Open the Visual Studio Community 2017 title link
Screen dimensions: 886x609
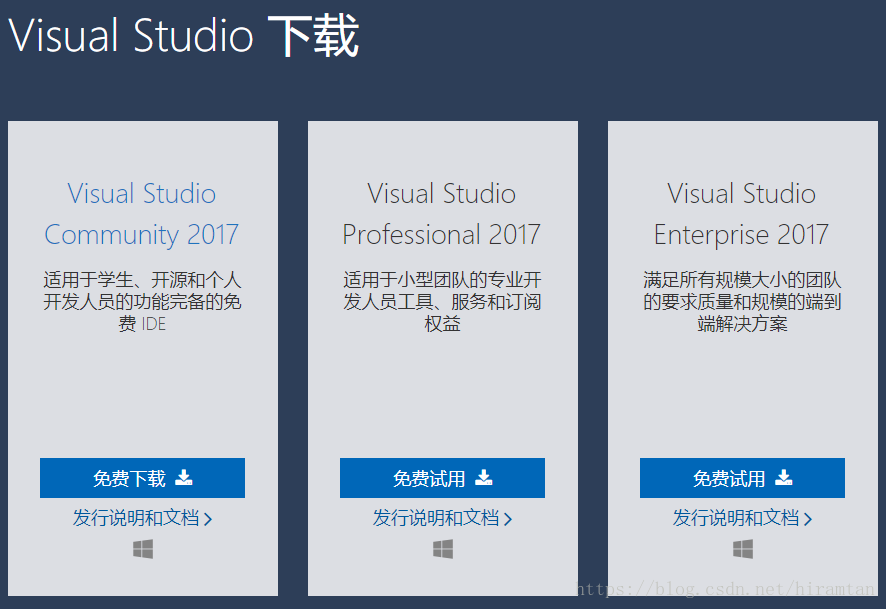[142, 214]
